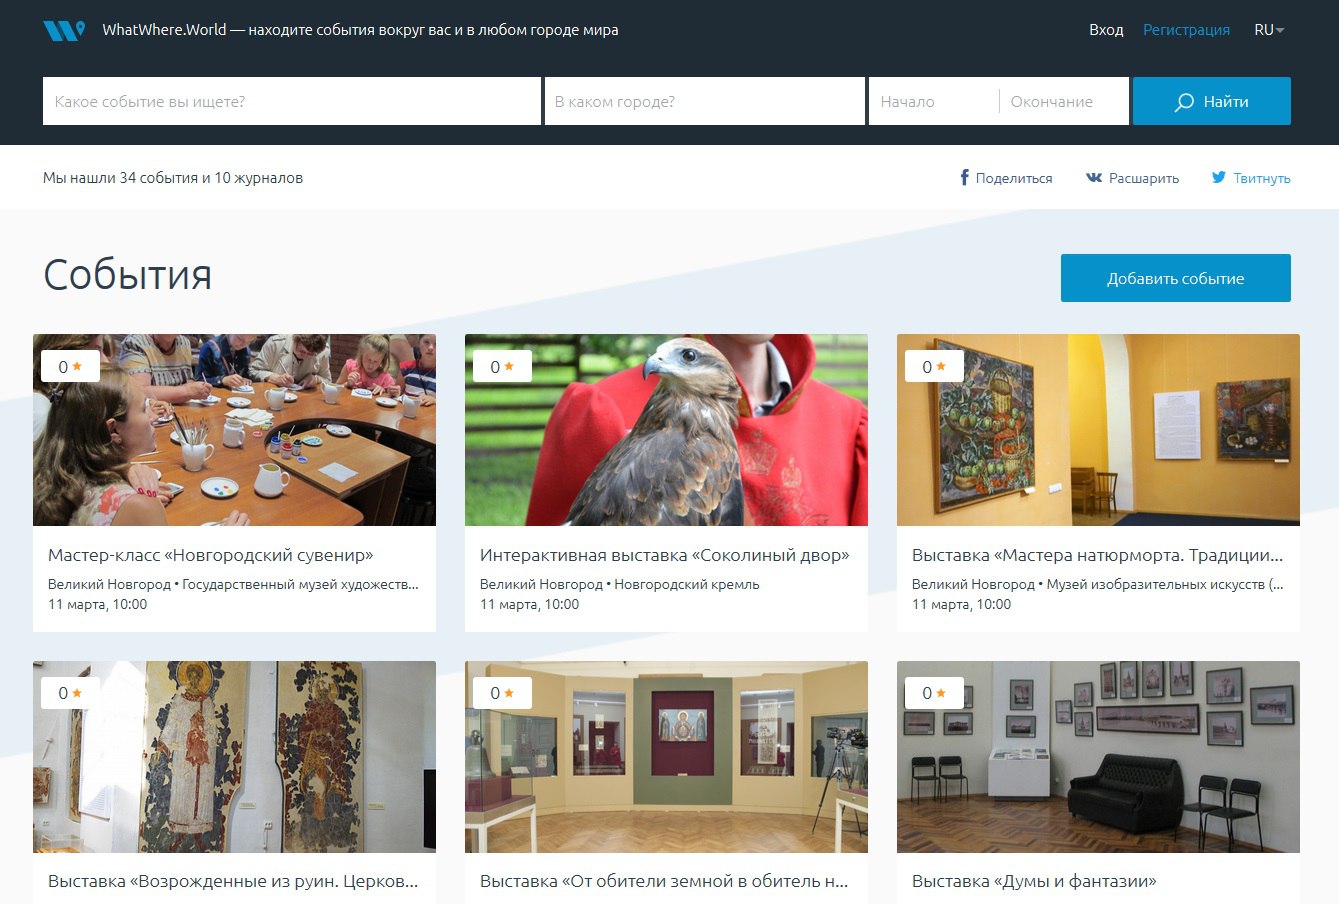Click the Добавить событие button
The image size is (1339, 904).
(1176, 278)
